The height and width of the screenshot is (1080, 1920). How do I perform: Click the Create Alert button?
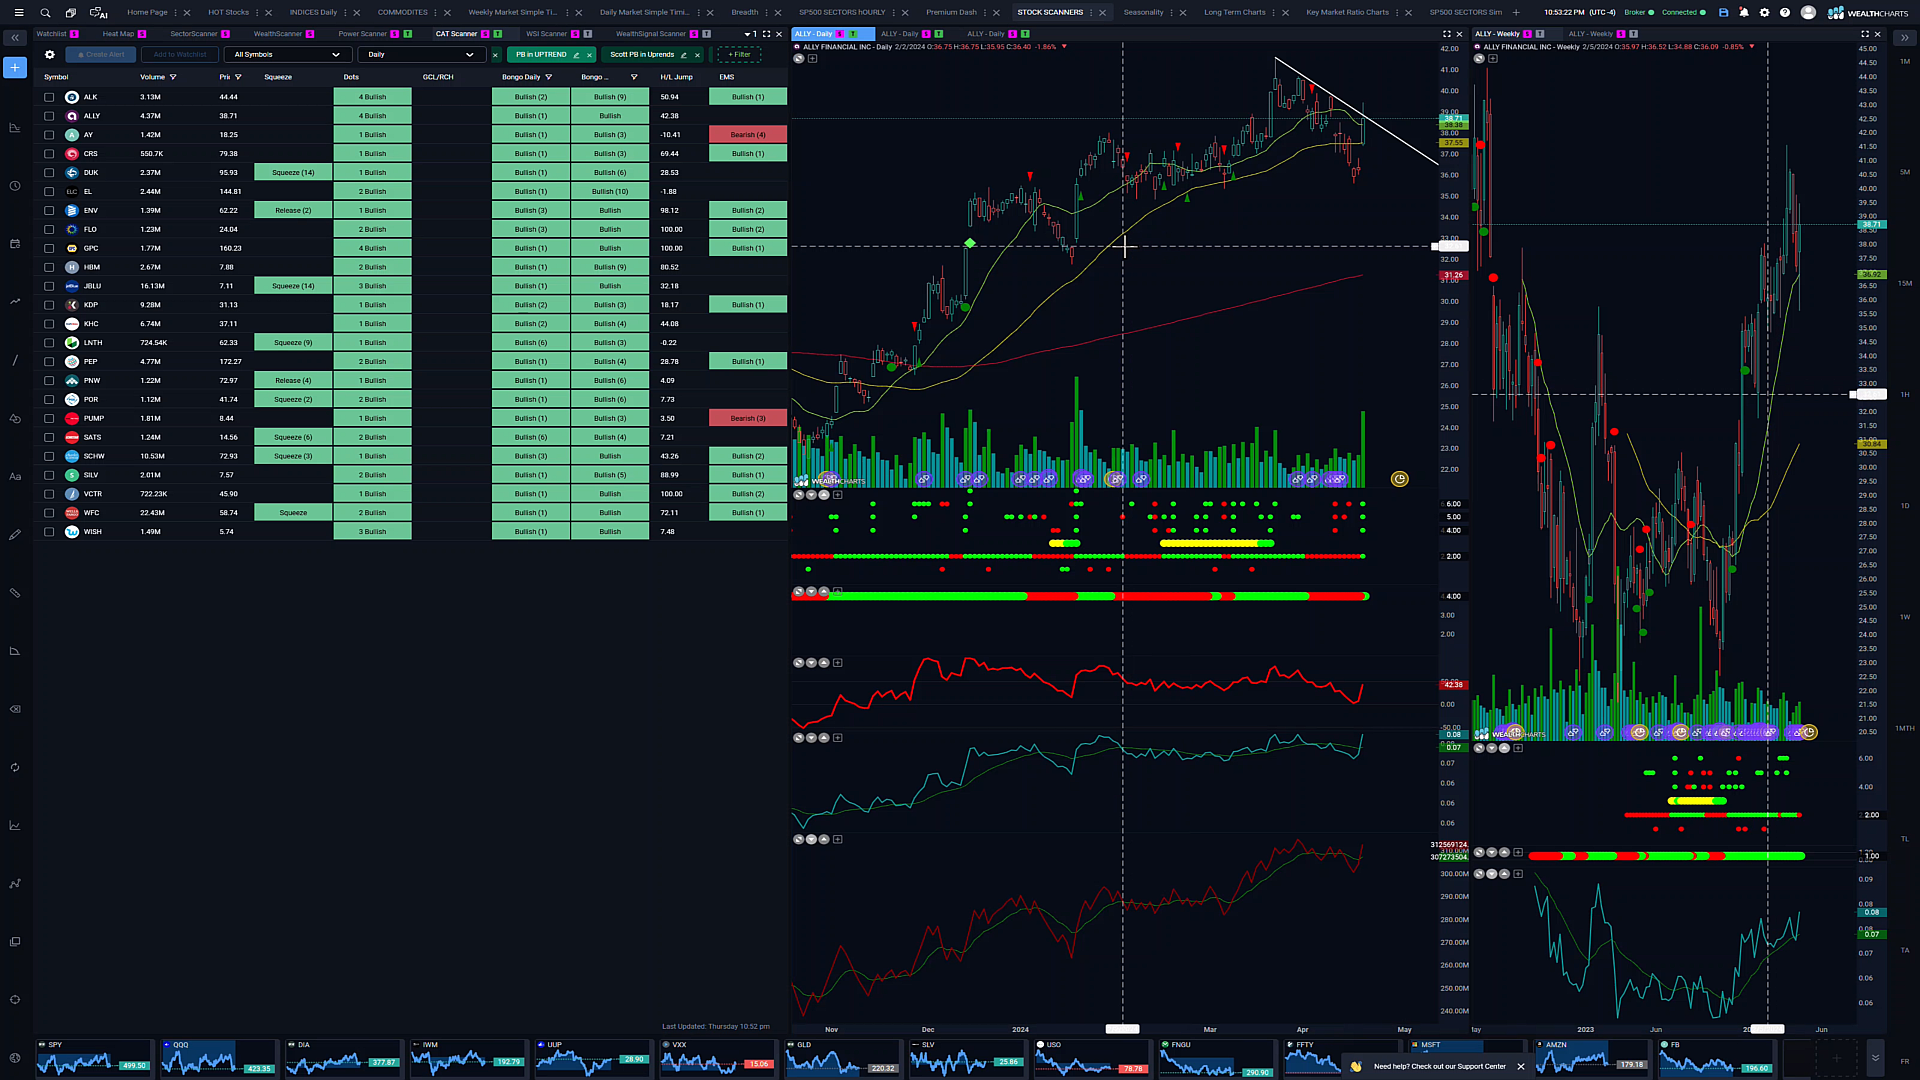click(100, 55)
